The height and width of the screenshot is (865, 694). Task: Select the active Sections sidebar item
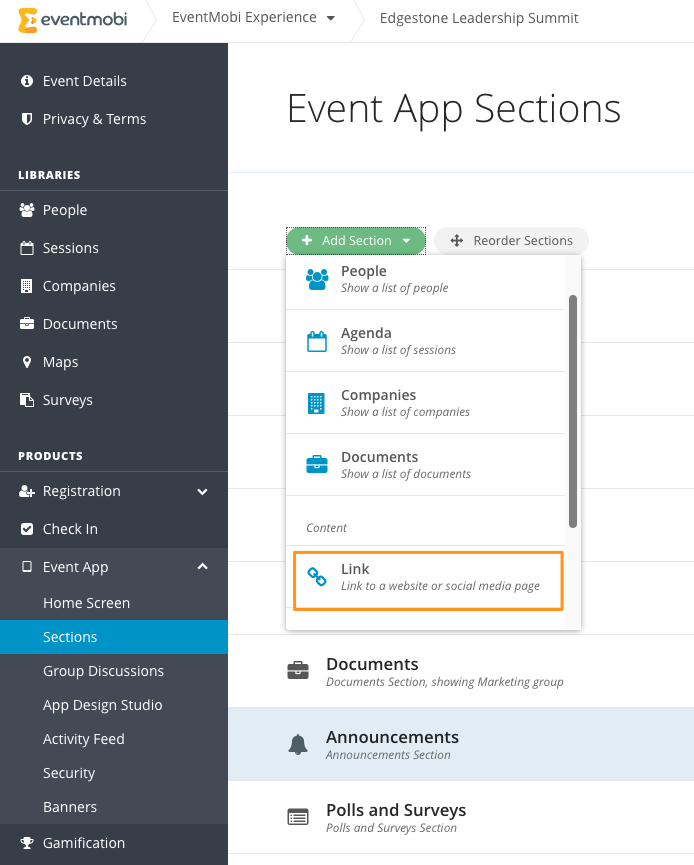point(114,637)
